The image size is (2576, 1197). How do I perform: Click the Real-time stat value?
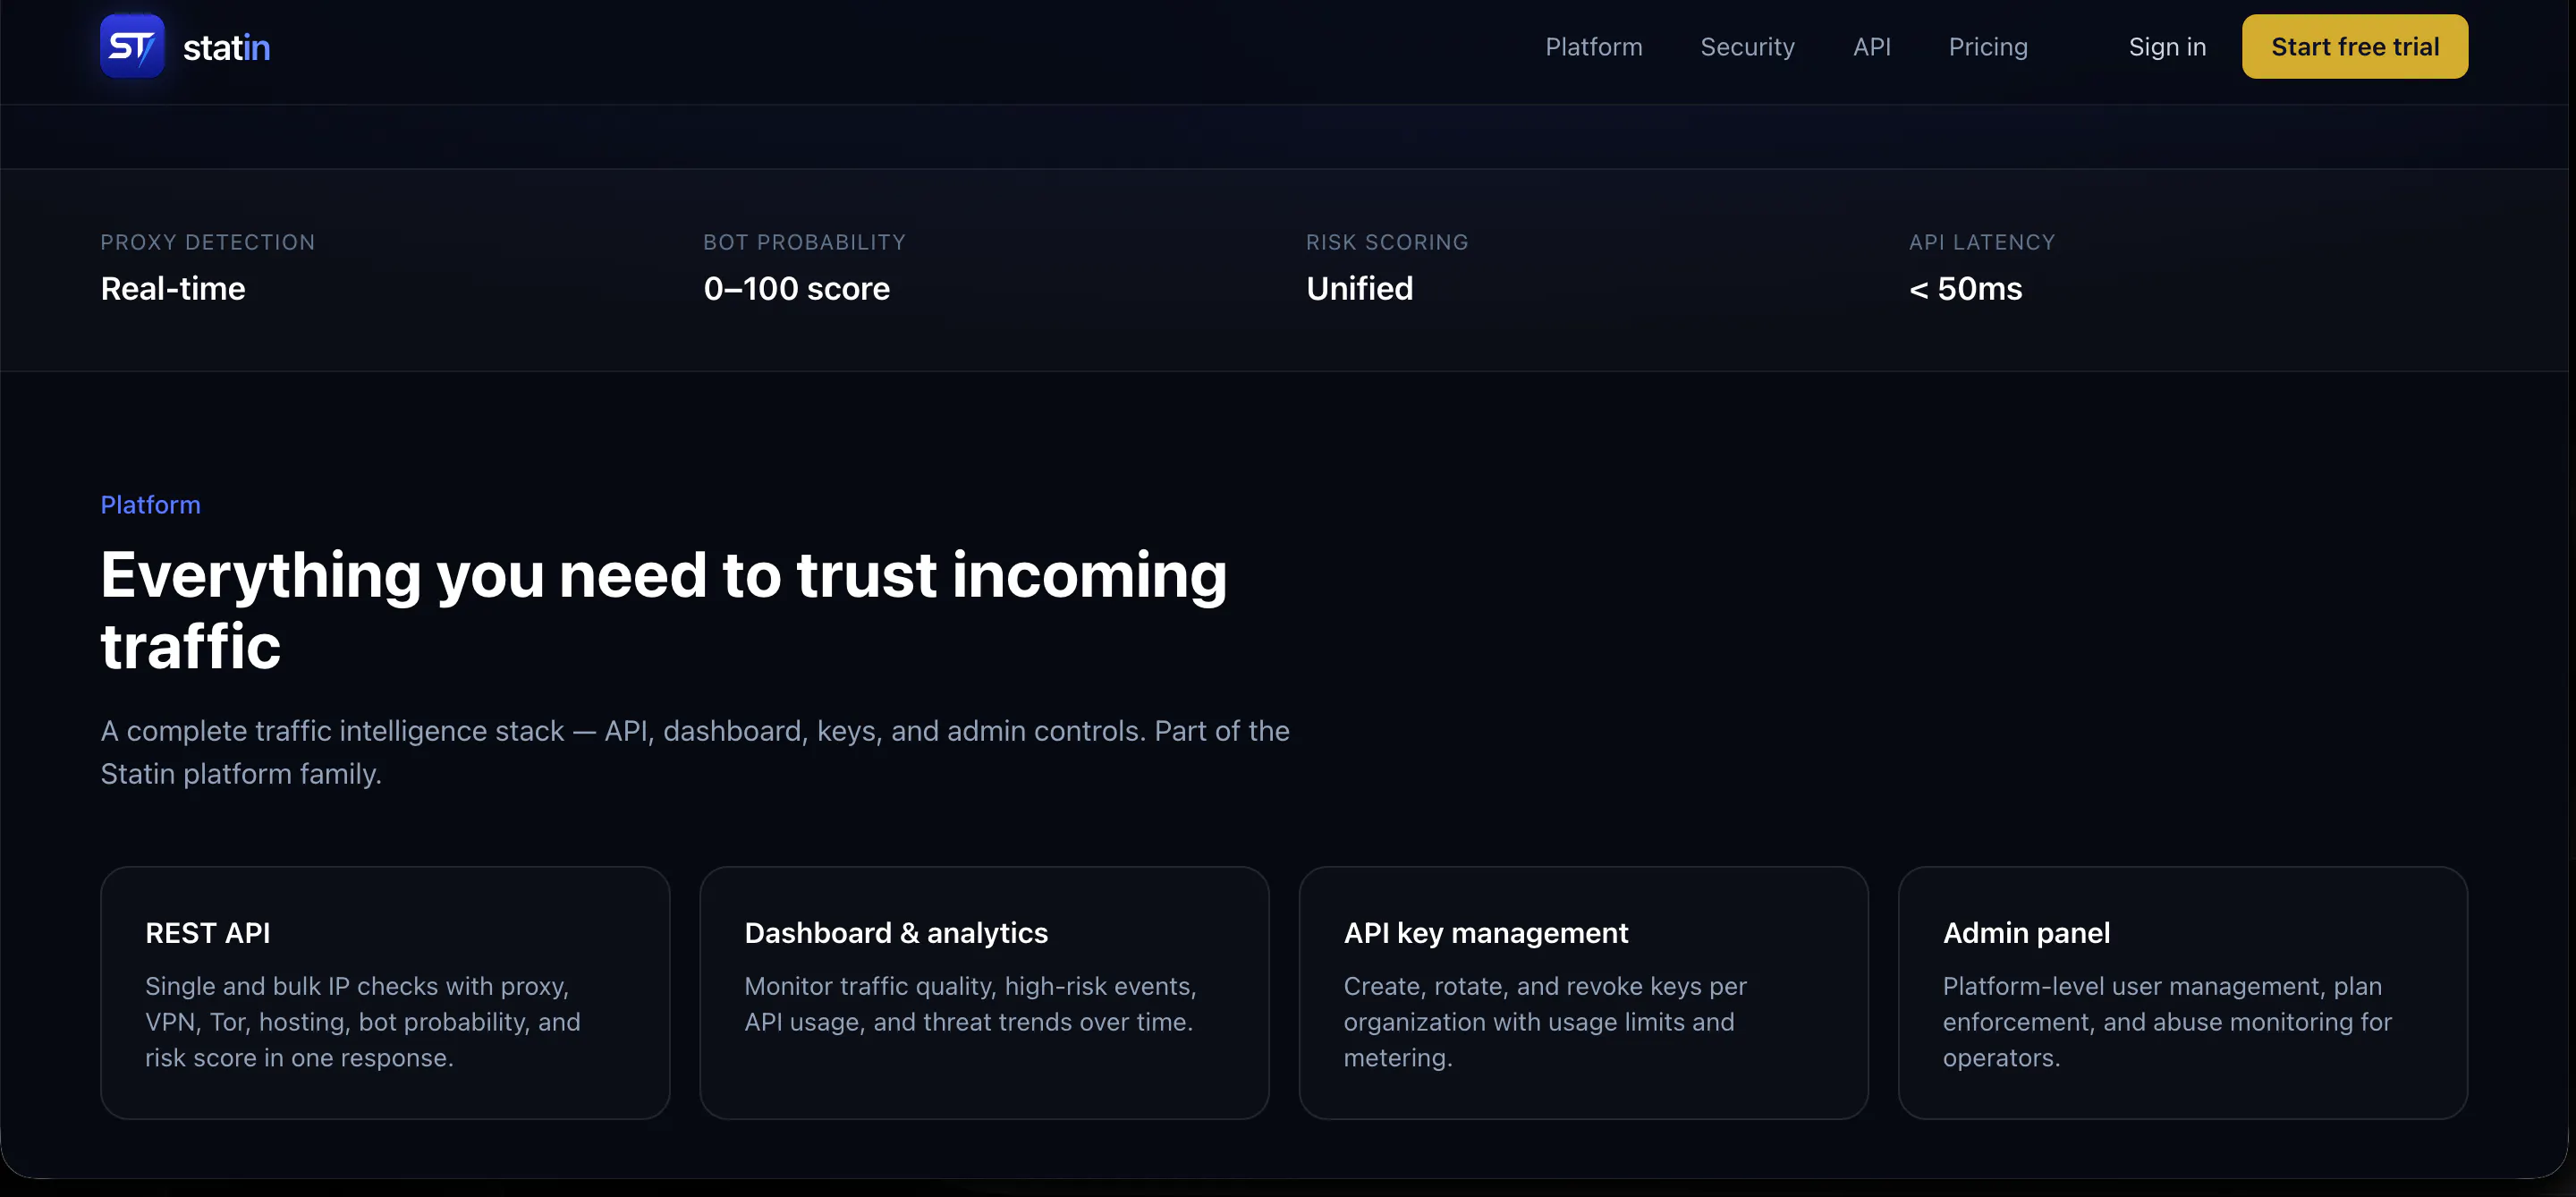173,288
